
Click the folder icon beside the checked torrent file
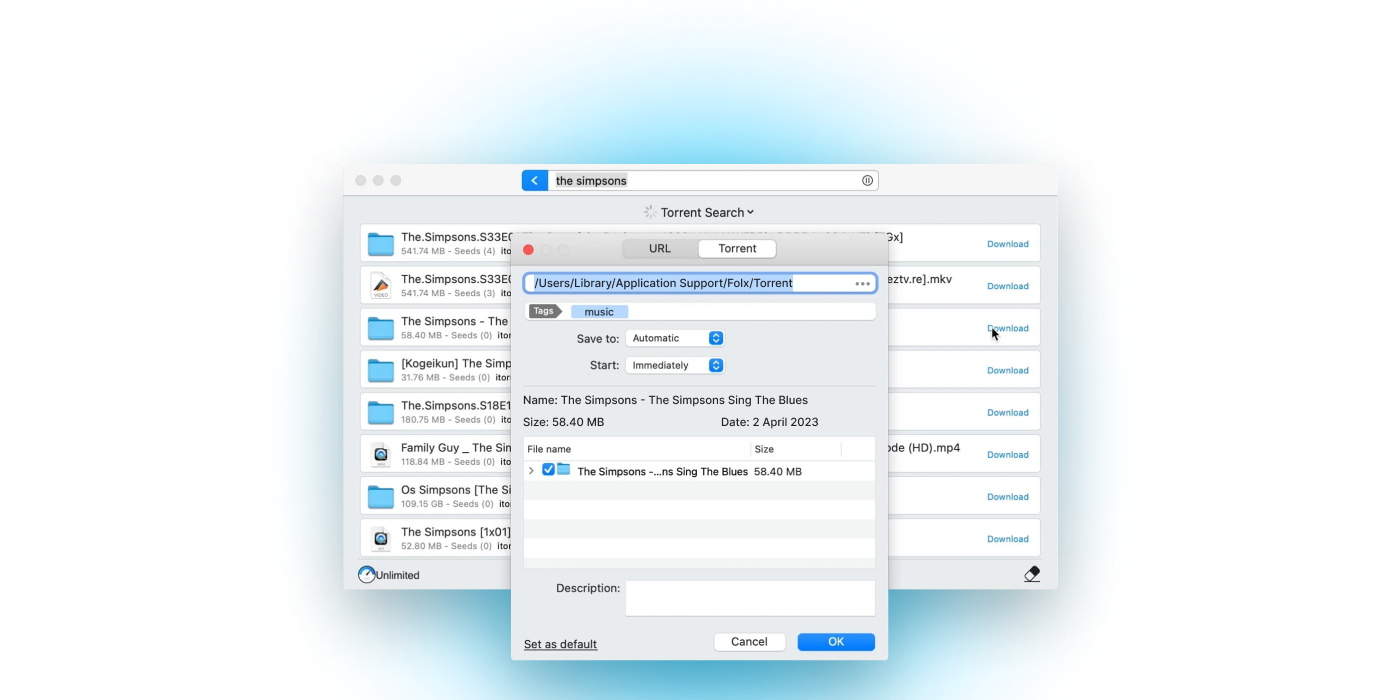coord(564,470)
